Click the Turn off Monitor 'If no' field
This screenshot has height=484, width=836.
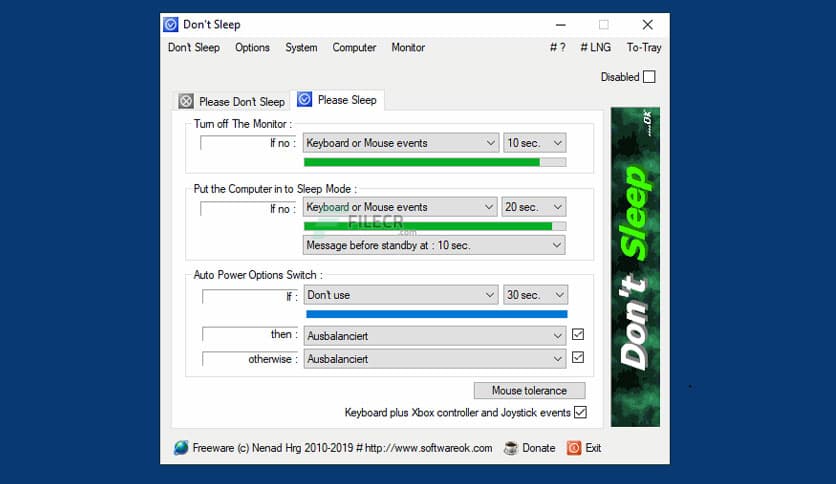[x=247, y=143]
